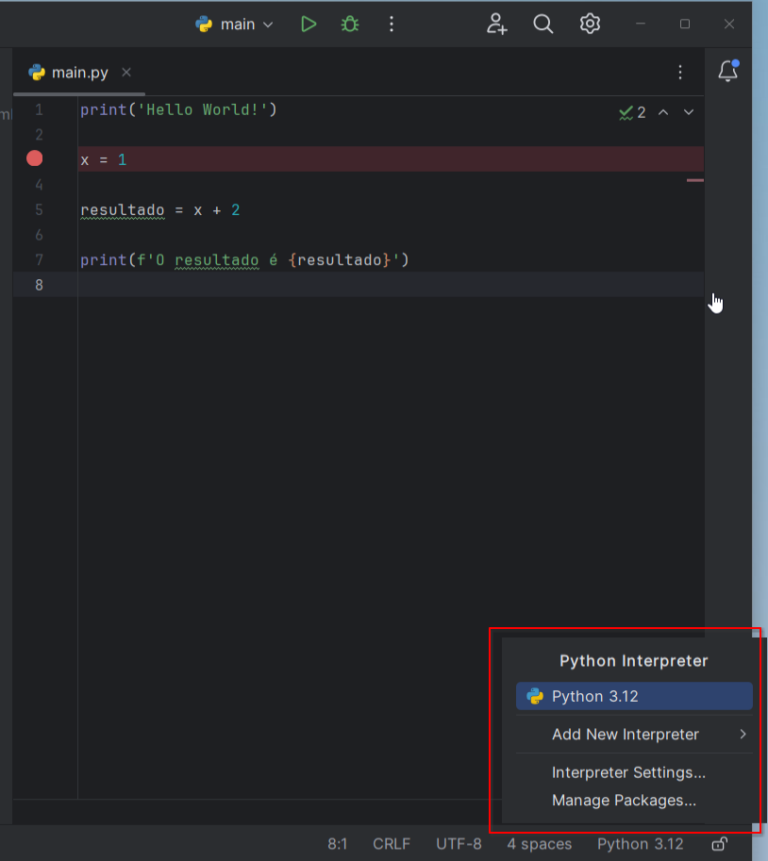Start a Code With Me session
Viewport: 768px width, 861px height.
pyautogui.click(x=497, y=23)
